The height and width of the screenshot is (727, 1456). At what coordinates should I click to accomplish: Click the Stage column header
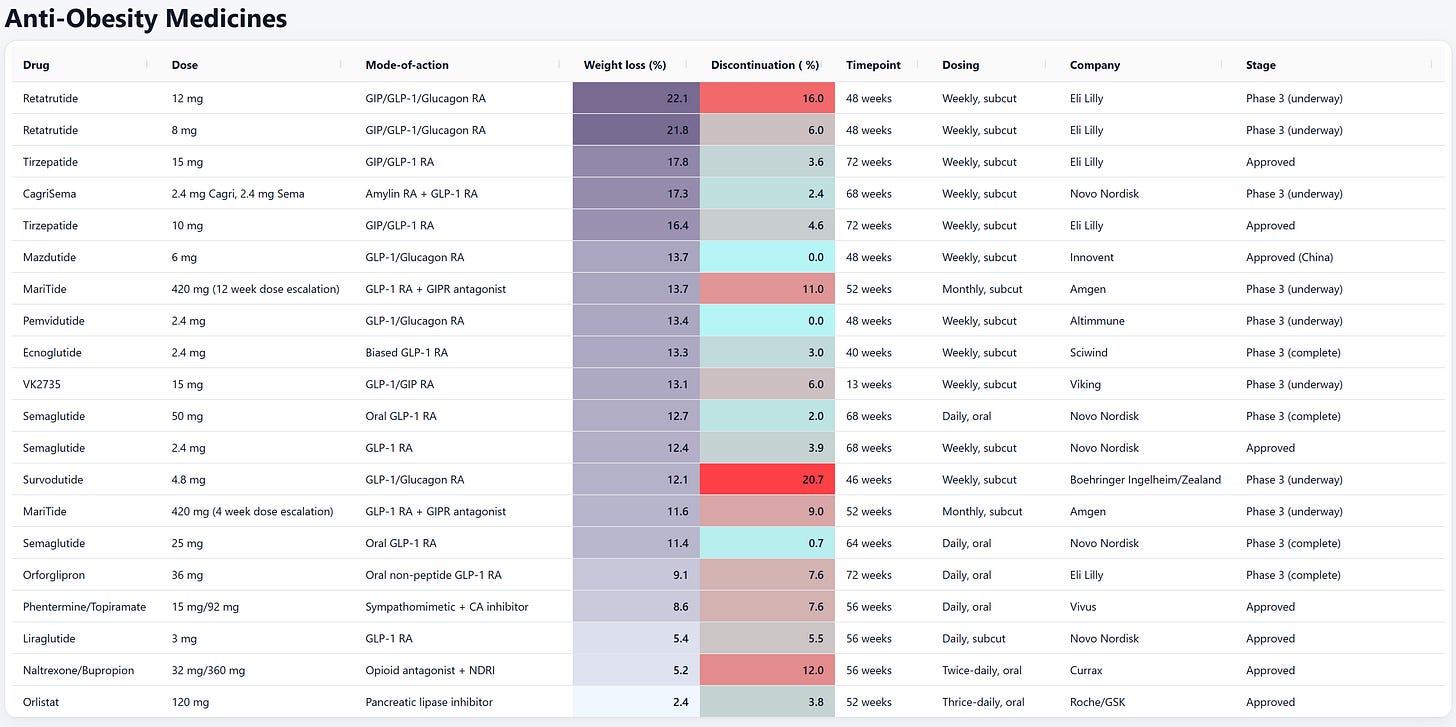[x=1261, y=65]
